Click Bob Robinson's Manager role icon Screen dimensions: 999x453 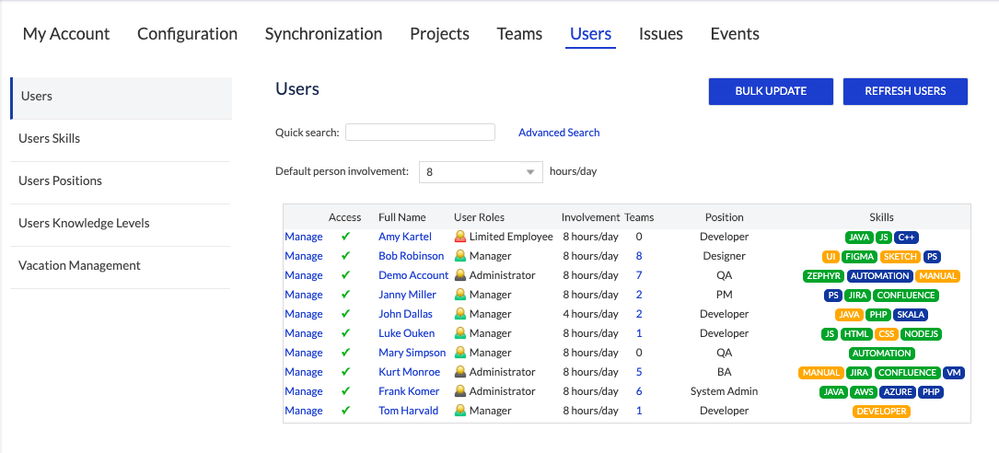460,256
